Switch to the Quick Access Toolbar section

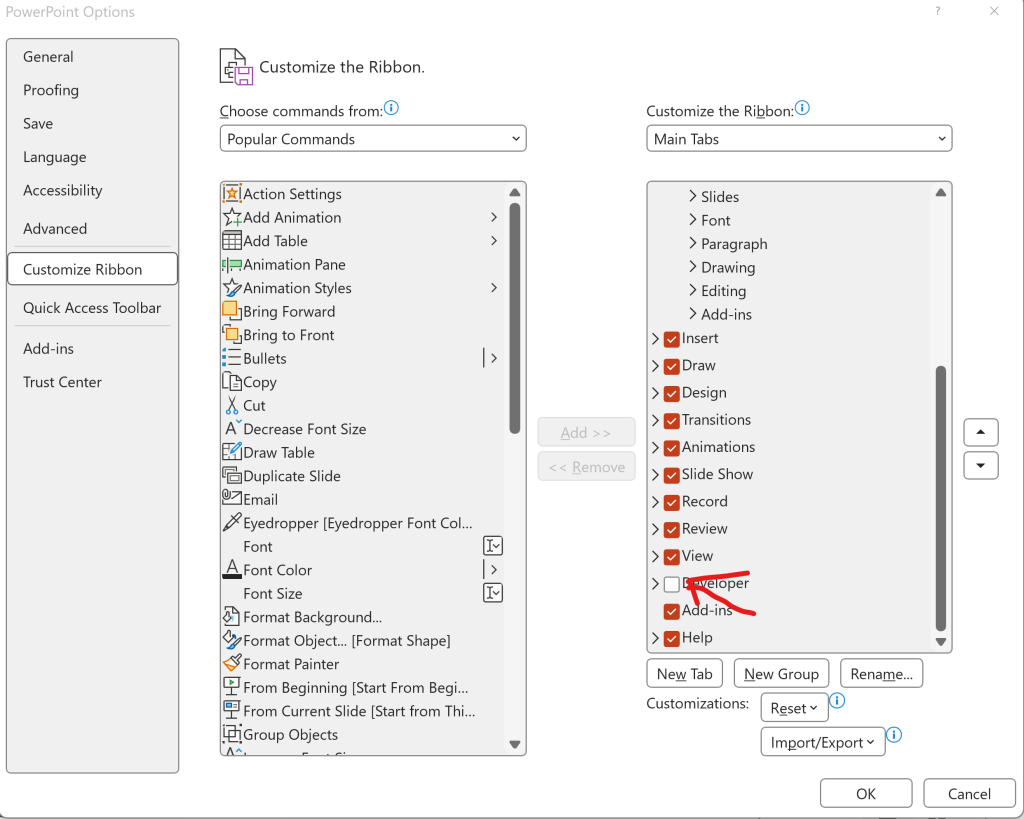[x=91, y=308]
